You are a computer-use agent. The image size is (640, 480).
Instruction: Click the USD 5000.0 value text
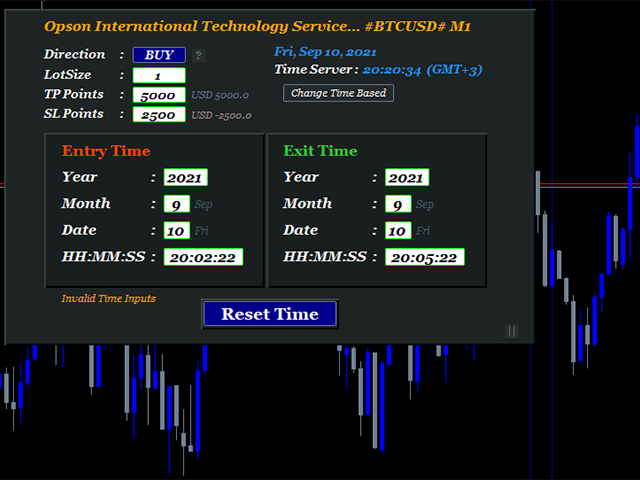[220, 95]
